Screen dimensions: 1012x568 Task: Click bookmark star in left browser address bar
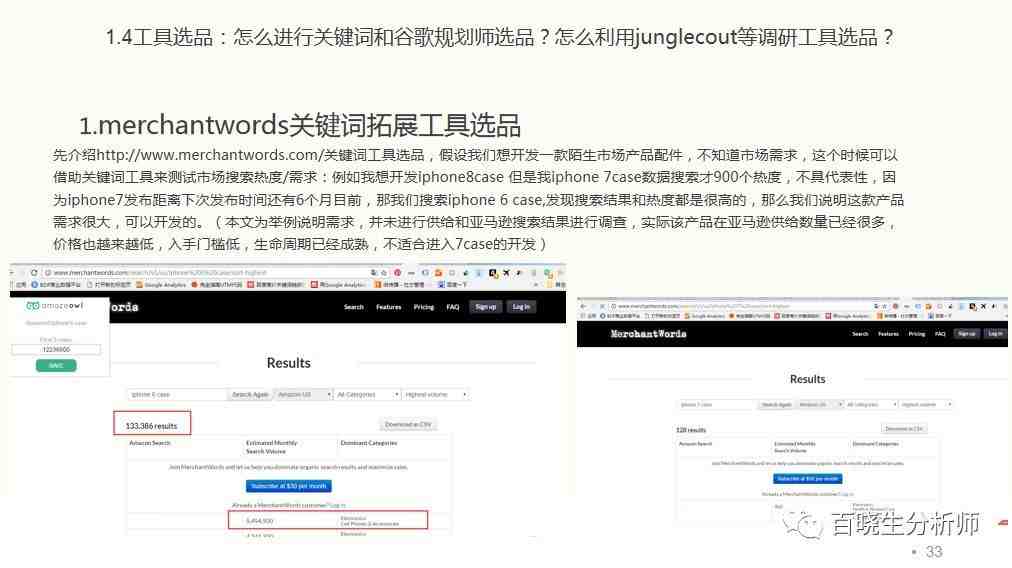pyautogui.click(x=383, y=273)
